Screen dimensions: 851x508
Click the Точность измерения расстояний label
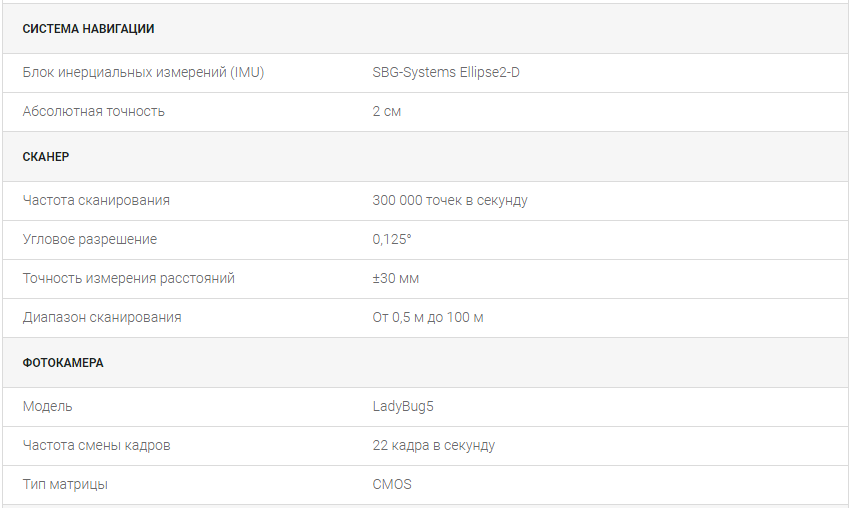pyautogui.click(x=129, y=278)
